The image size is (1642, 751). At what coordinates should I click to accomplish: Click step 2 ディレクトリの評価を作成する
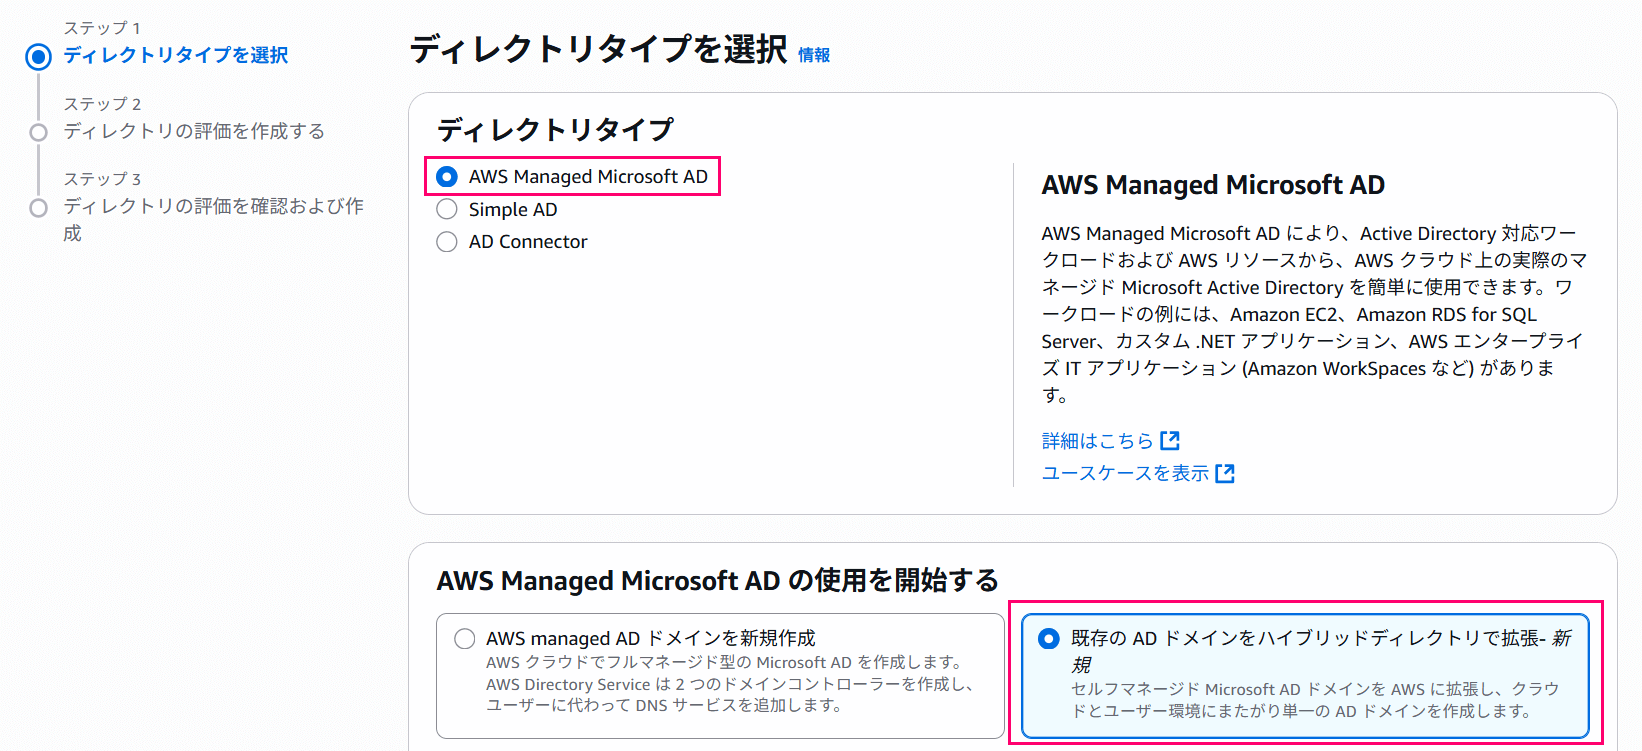(x=194, y=131)
